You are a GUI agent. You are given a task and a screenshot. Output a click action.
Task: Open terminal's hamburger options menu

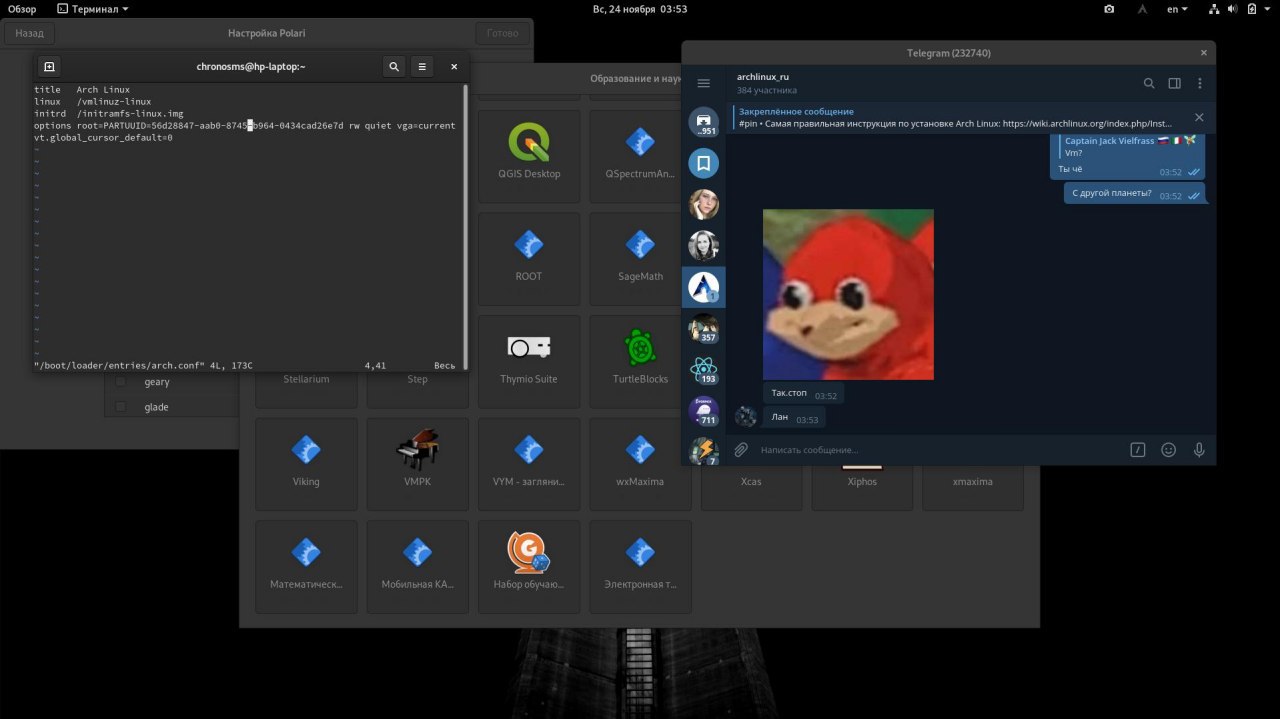tap(422, 67)
